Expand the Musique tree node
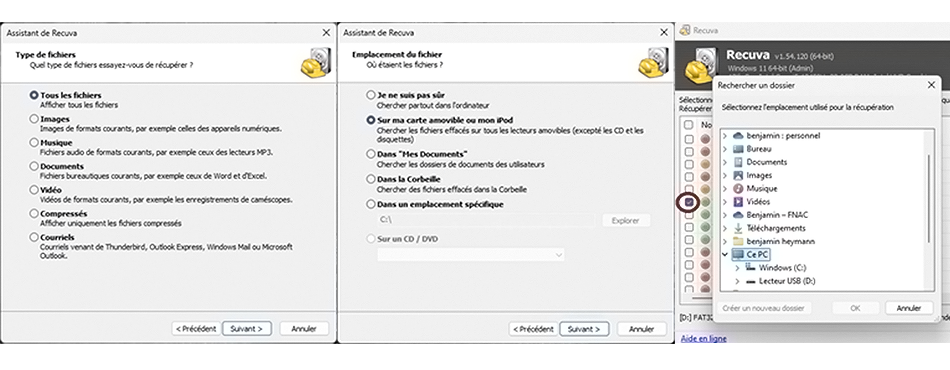The image size is (950, 370). pos(725,188)
